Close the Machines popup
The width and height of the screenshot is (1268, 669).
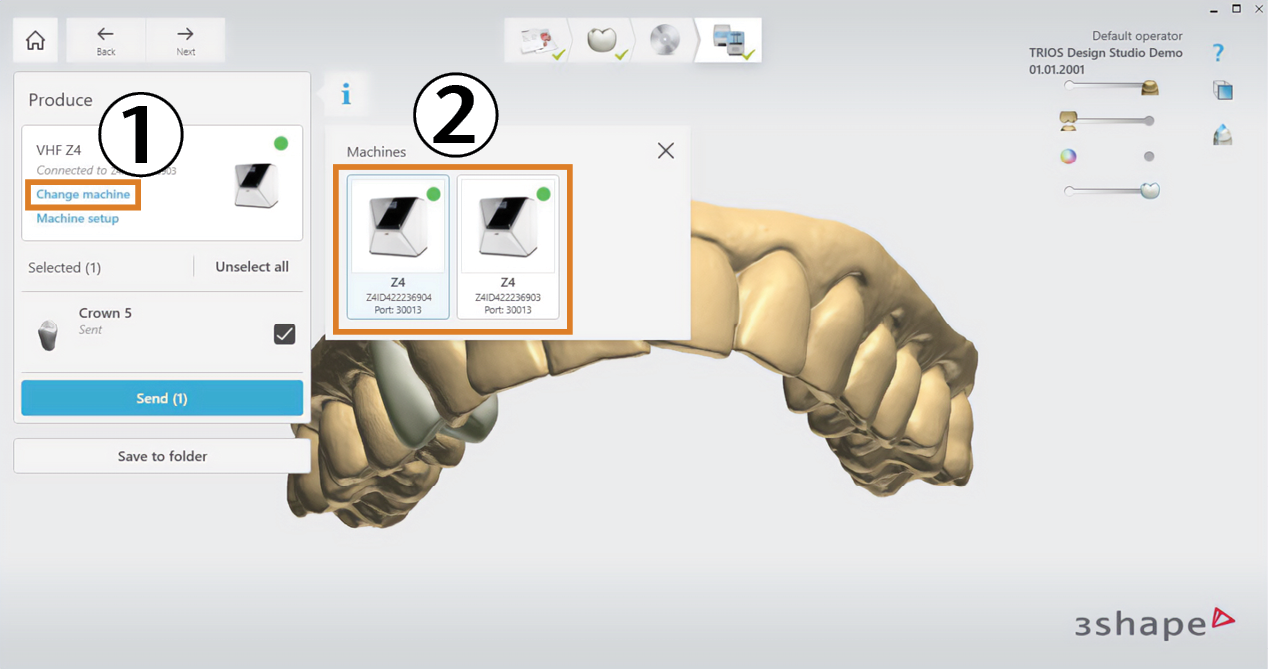[x=666, y=151]
